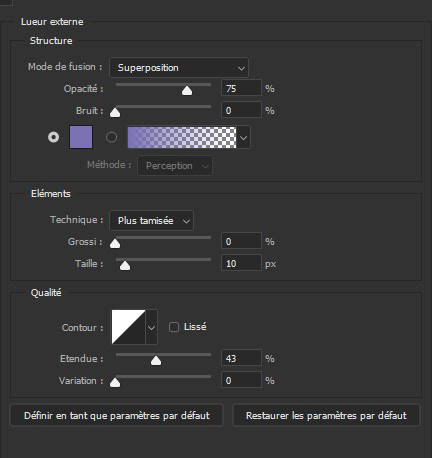Click the Contour curve thumbnail
Image resolution: width=432 pixels, height=458 pixels.
[128, 327]
